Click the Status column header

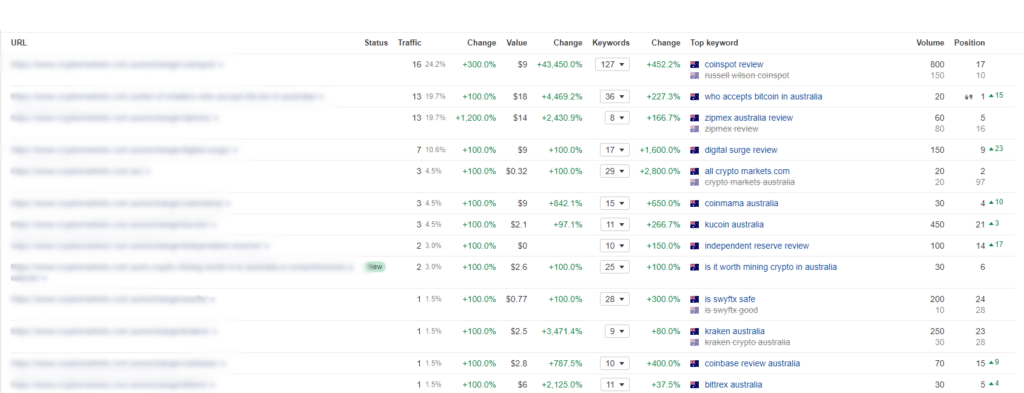[x=376, y=43]
